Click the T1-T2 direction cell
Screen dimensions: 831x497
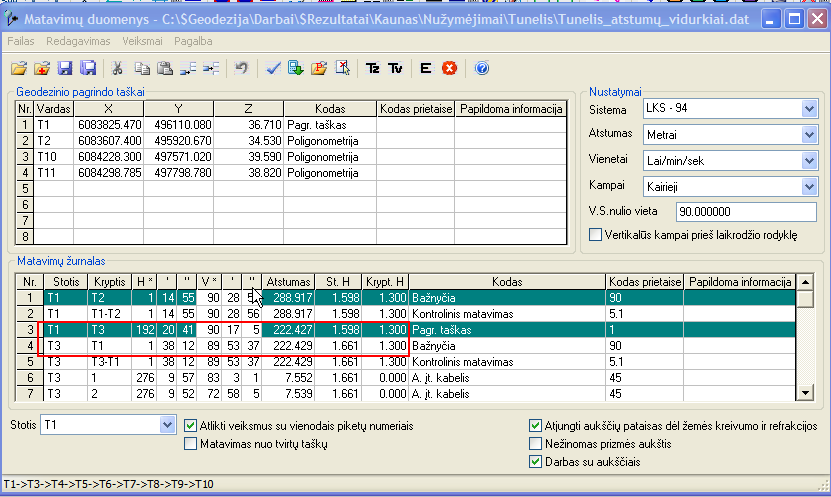[x=109, y=314]
